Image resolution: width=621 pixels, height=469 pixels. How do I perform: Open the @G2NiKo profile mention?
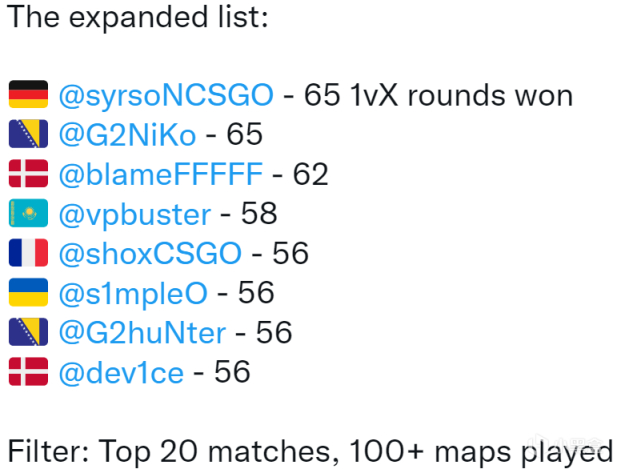tap(127, 135)
